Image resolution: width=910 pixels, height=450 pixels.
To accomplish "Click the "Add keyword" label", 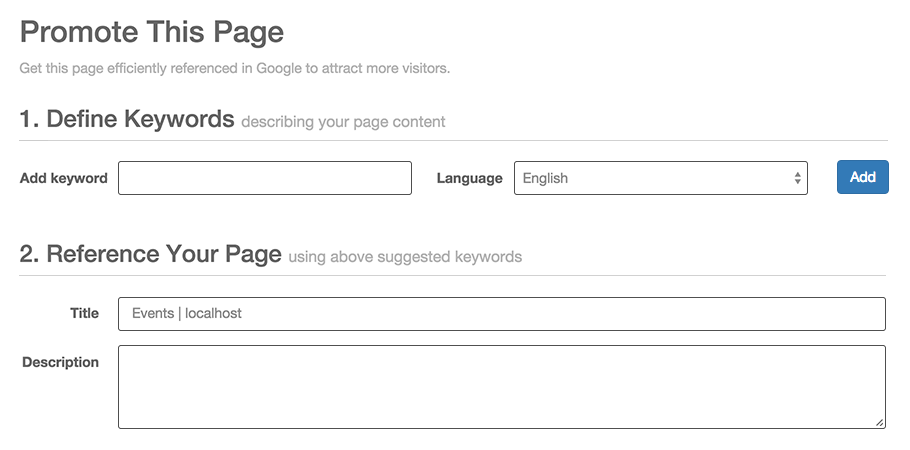I will (x=63, y=178).
